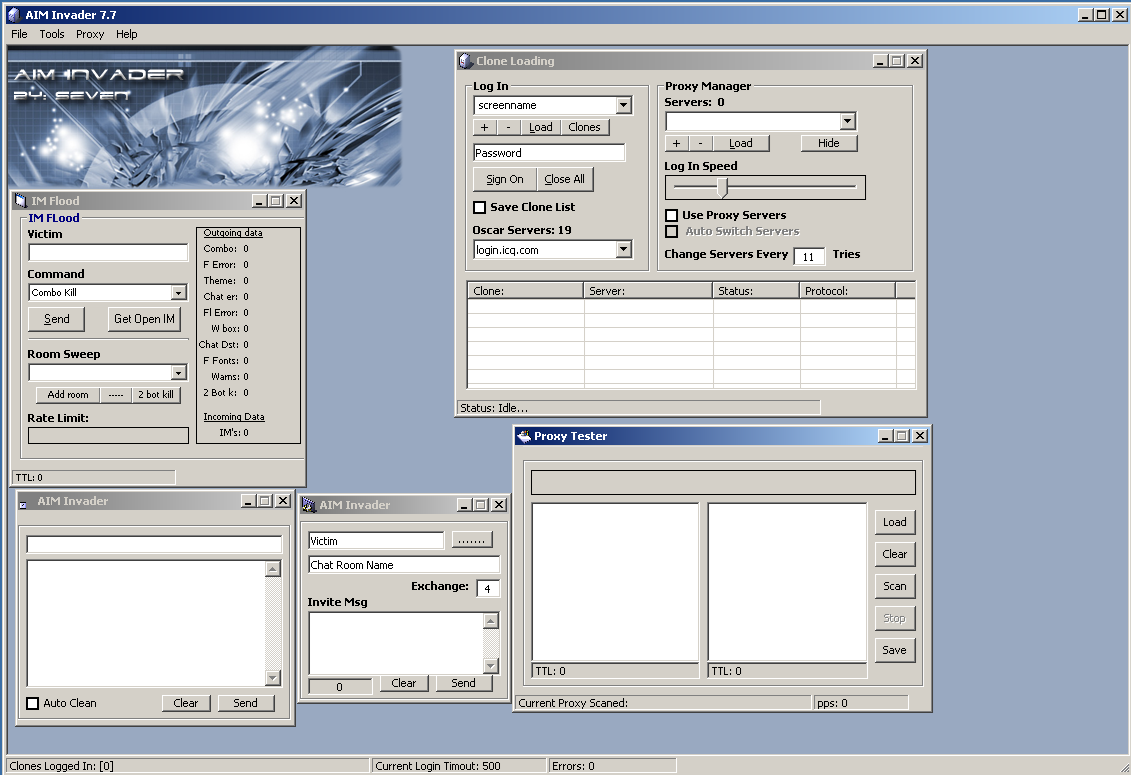The width and height of the screenshot is (1131, 775).
Task: Click the AIM Invader main title bar icon
Action: 13,14
